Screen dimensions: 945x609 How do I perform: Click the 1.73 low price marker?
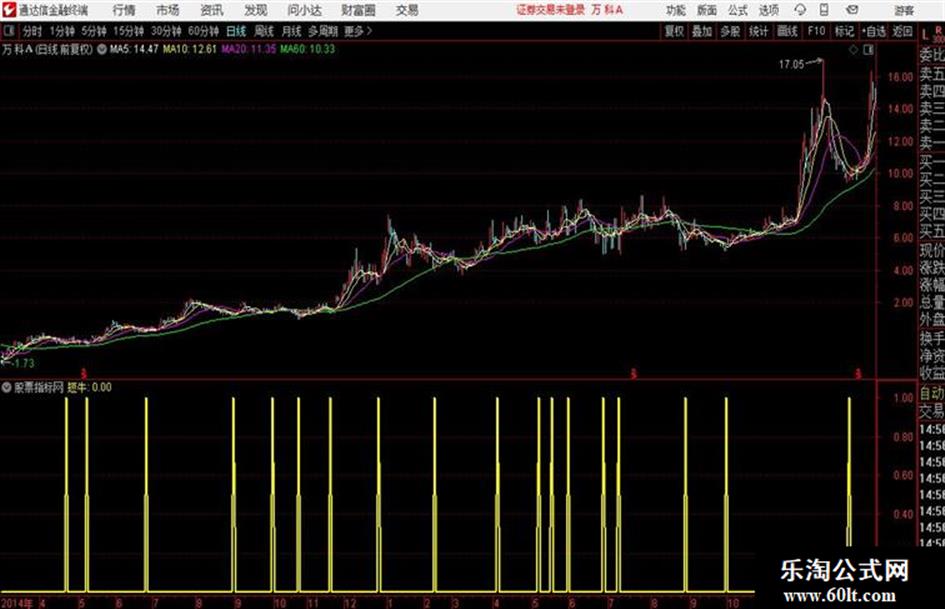[x=22, y=364]
